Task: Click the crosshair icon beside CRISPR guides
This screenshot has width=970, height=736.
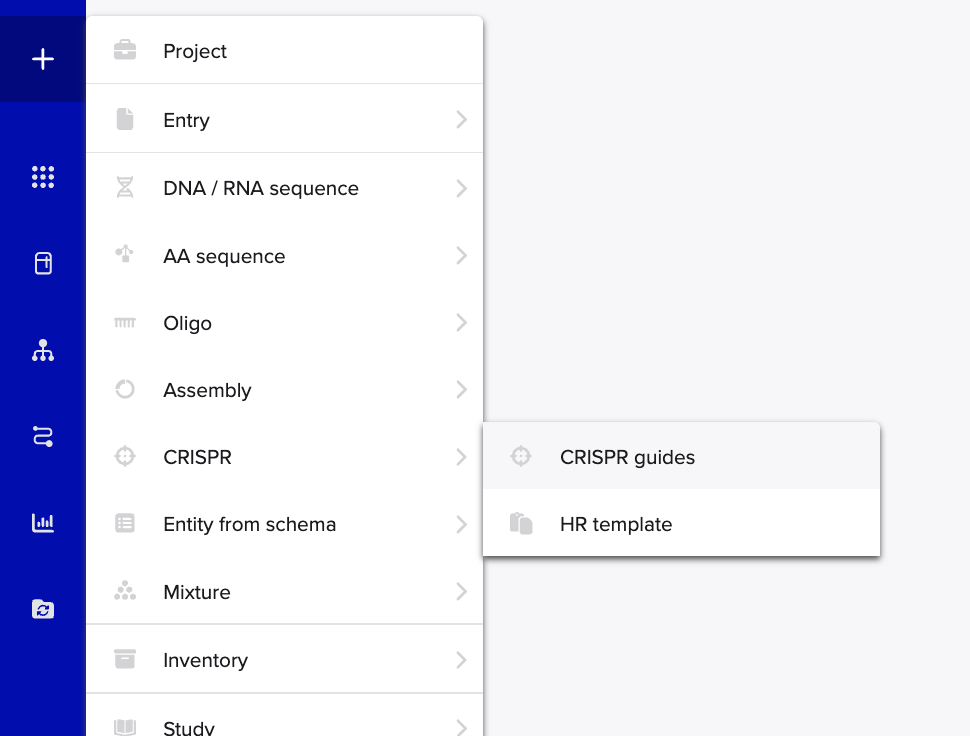Action: click(521, 456)
